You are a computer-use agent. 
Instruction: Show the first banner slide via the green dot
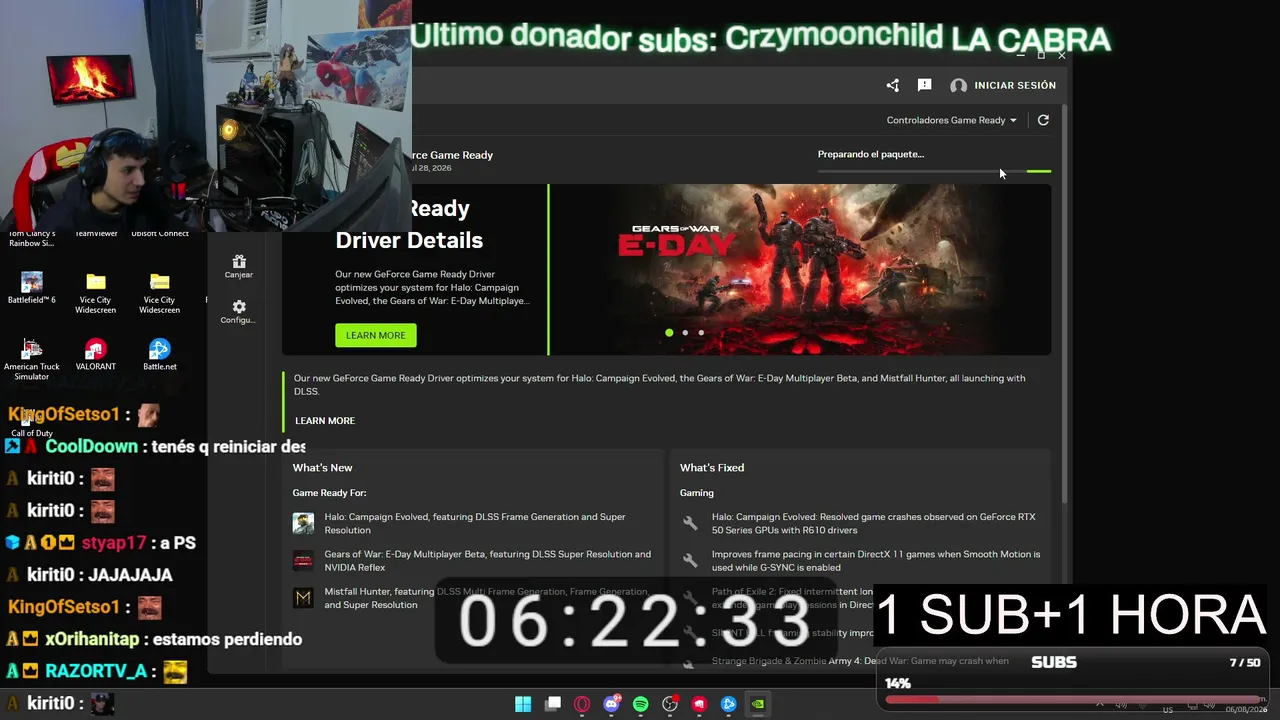click(x=669, y=333)
